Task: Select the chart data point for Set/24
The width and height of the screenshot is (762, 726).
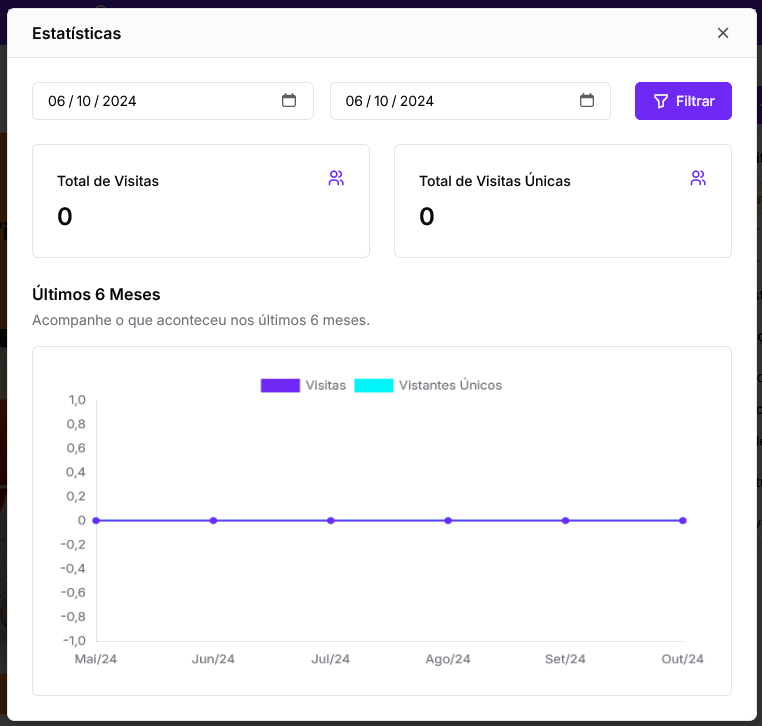Action: 565,520
